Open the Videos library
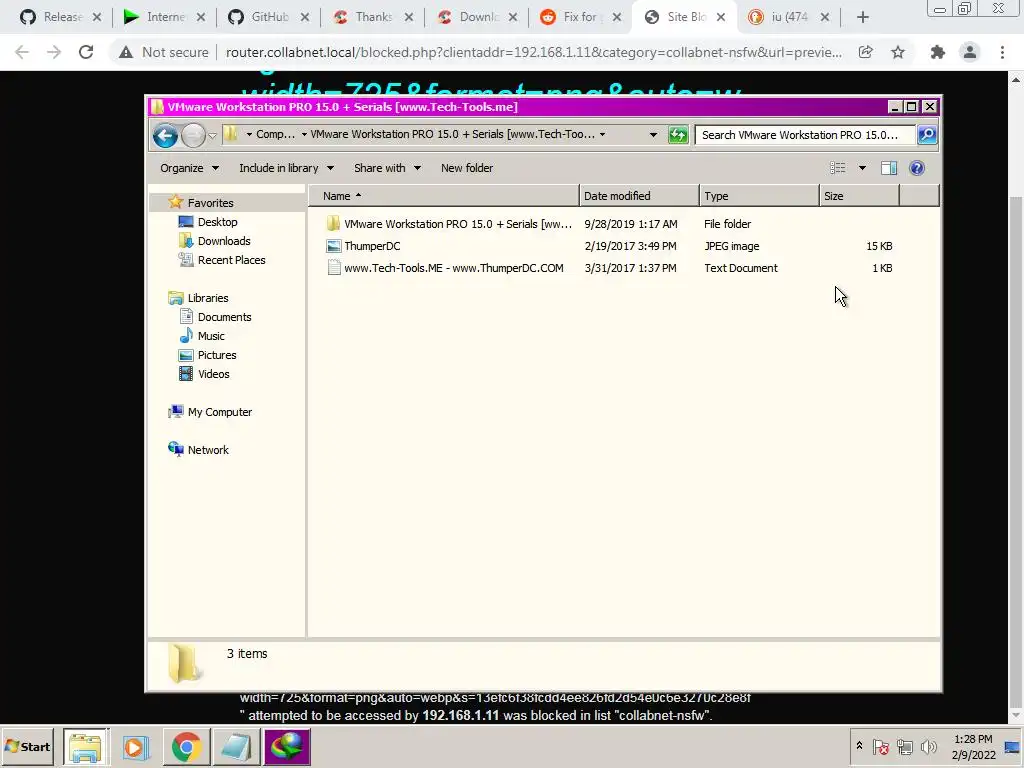Viewport: 1024px width, 768px height. (x=204, y=374)
